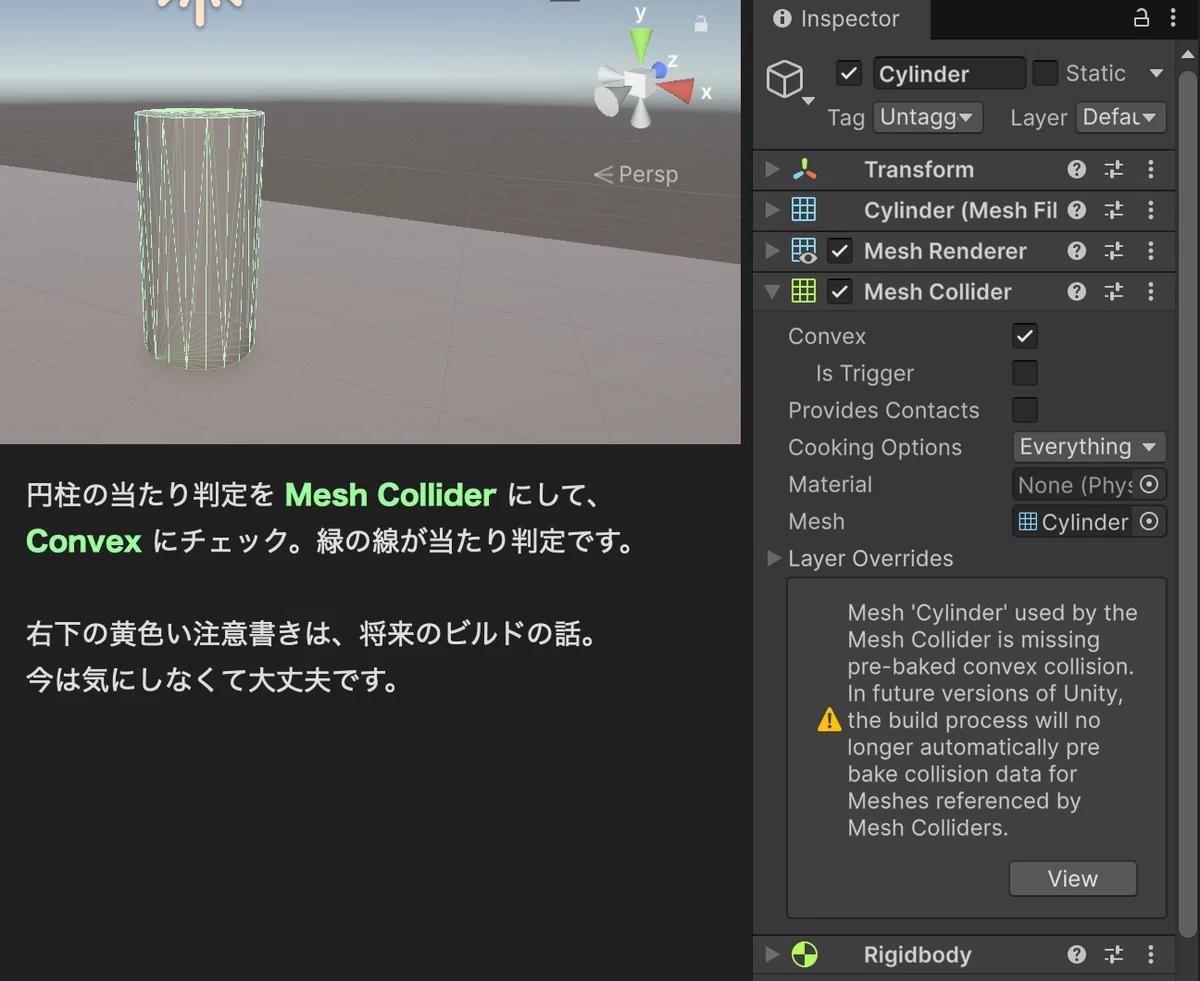Open Transform presets icon
Screen dimensions: 1200x981
1114,169
